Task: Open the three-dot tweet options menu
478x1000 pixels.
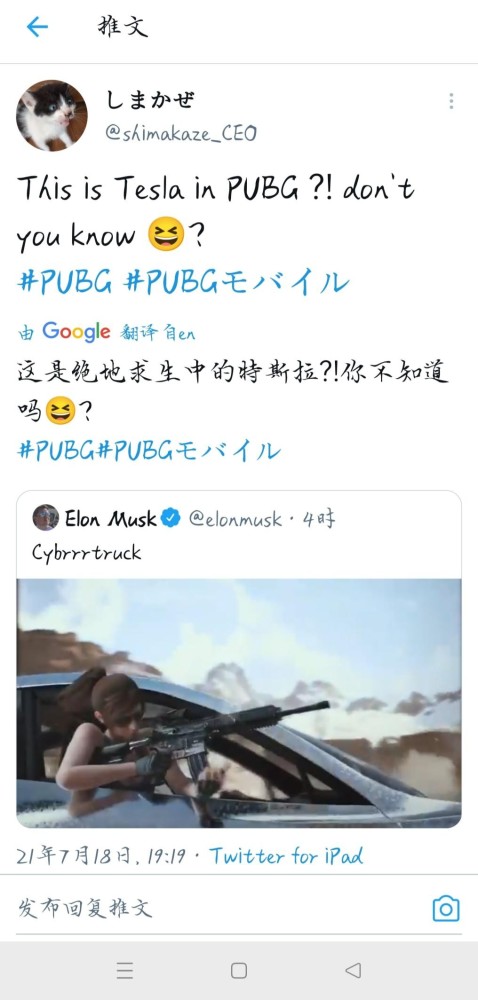Action: click(451, 101)
